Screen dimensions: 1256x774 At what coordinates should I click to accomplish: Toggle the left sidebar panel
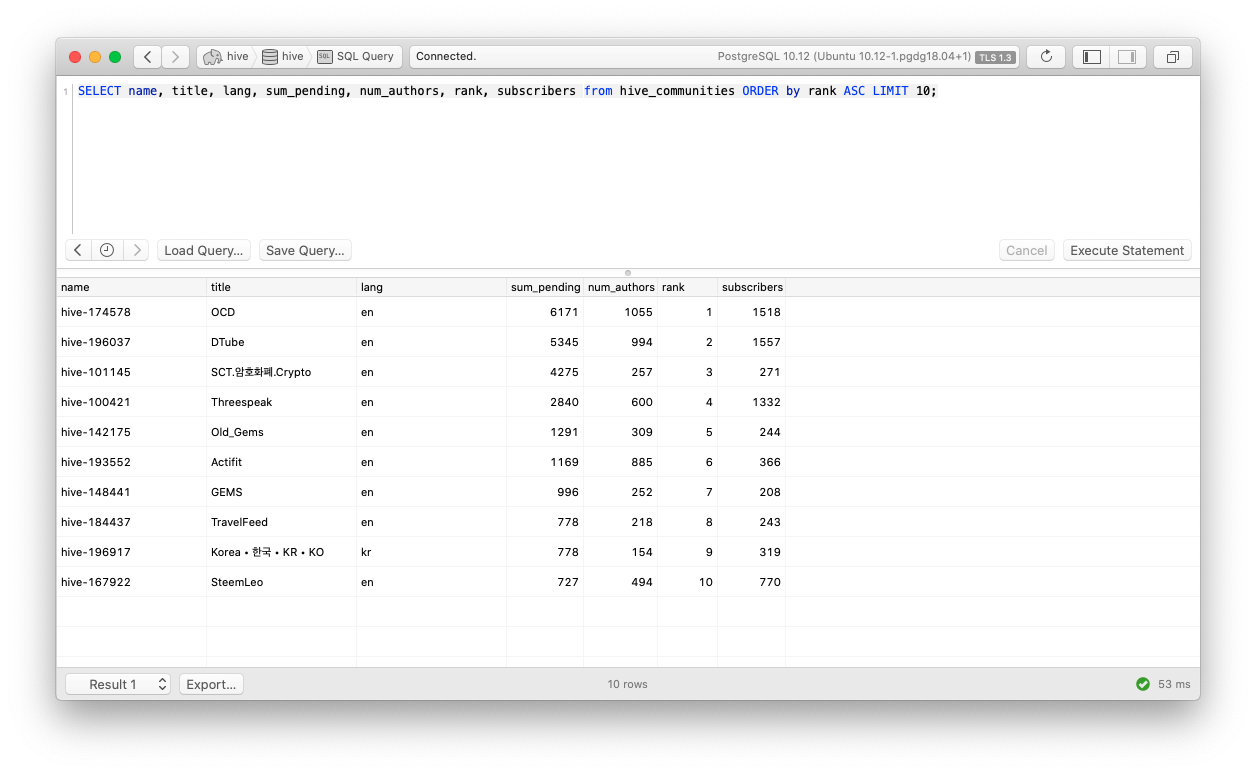point(1092,57)
